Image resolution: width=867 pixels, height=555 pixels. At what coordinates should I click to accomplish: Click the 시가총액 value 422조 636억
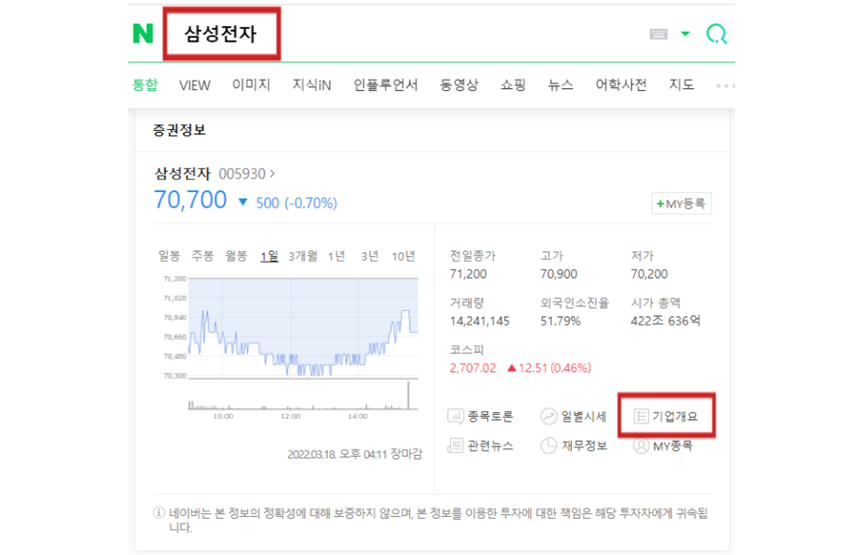point(666,321)
